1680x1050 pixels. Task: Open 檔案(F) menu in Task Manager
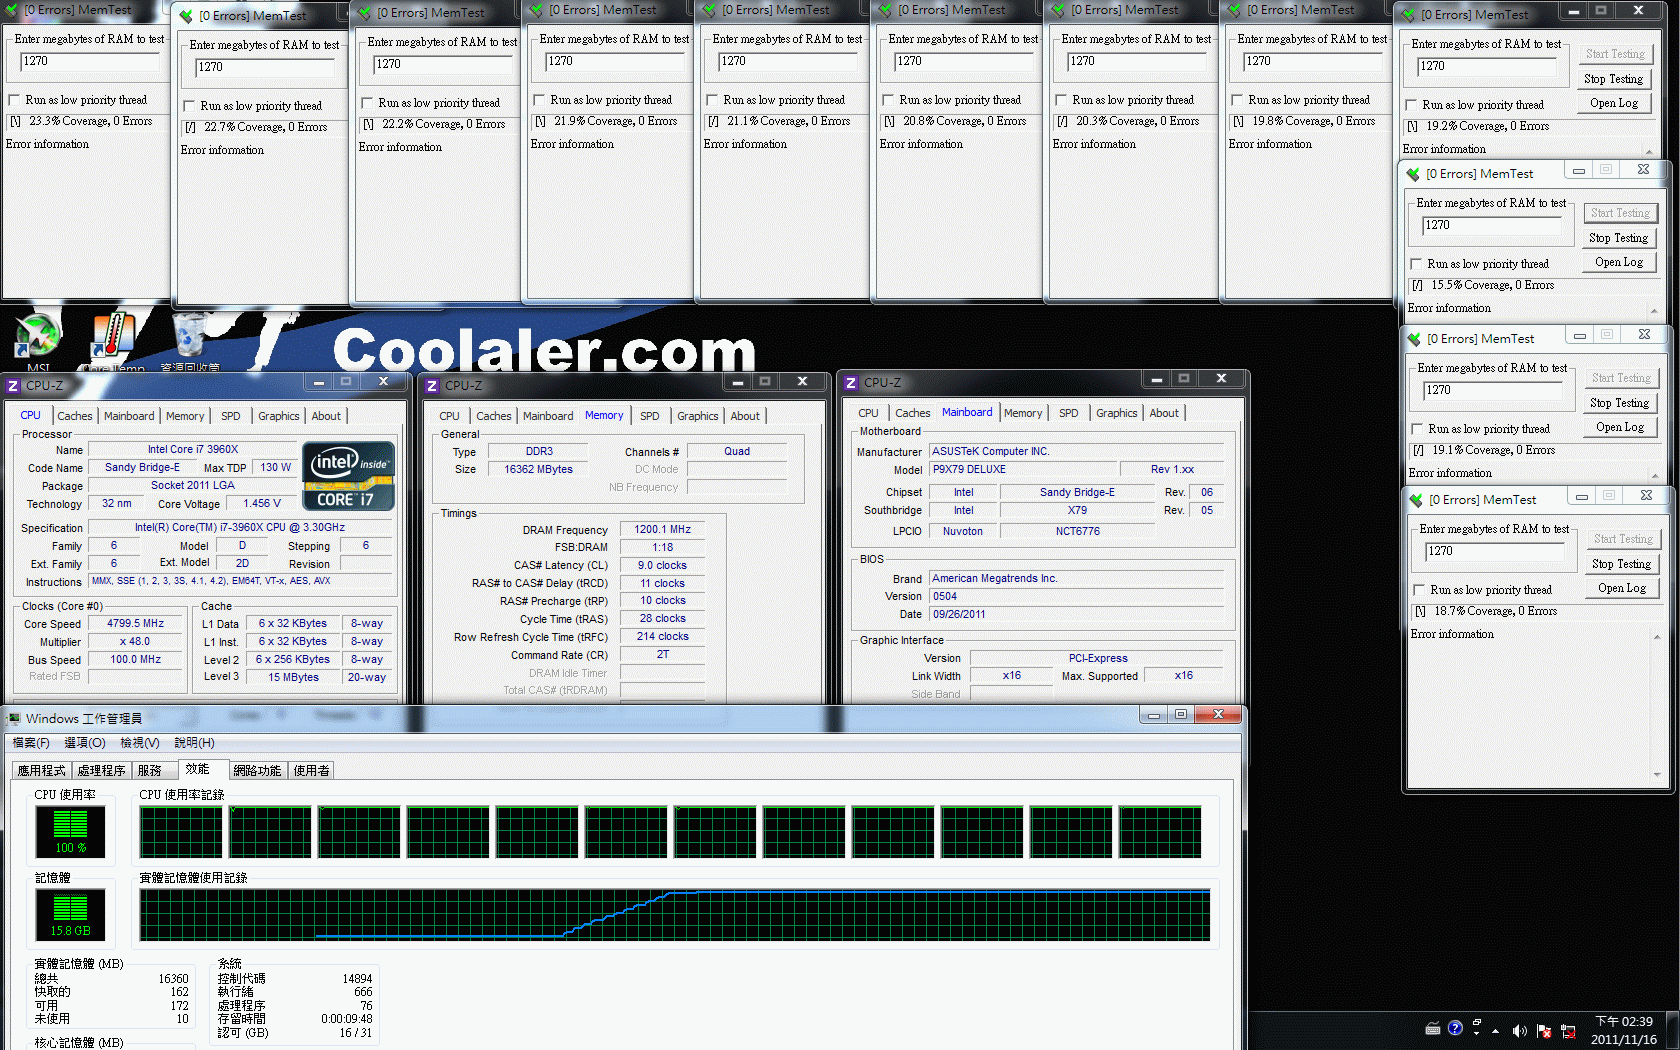click(31, 743)
